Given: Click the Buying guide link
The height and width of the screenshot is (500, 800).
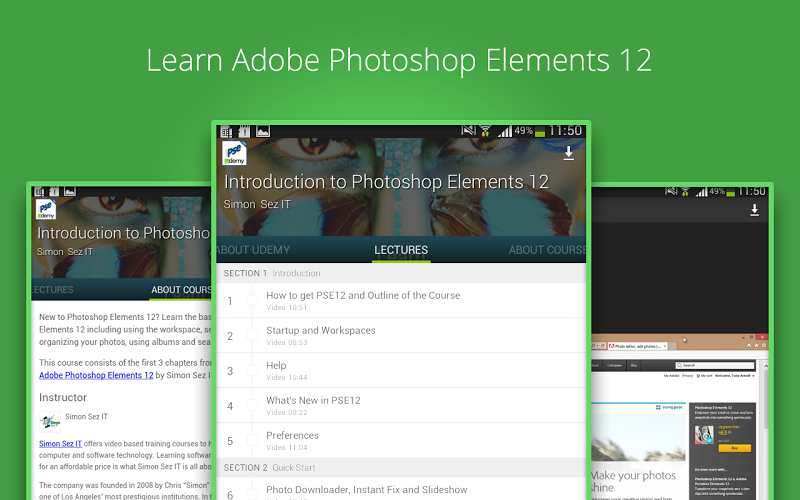Looking at the screenshot, I should point(672,407).
